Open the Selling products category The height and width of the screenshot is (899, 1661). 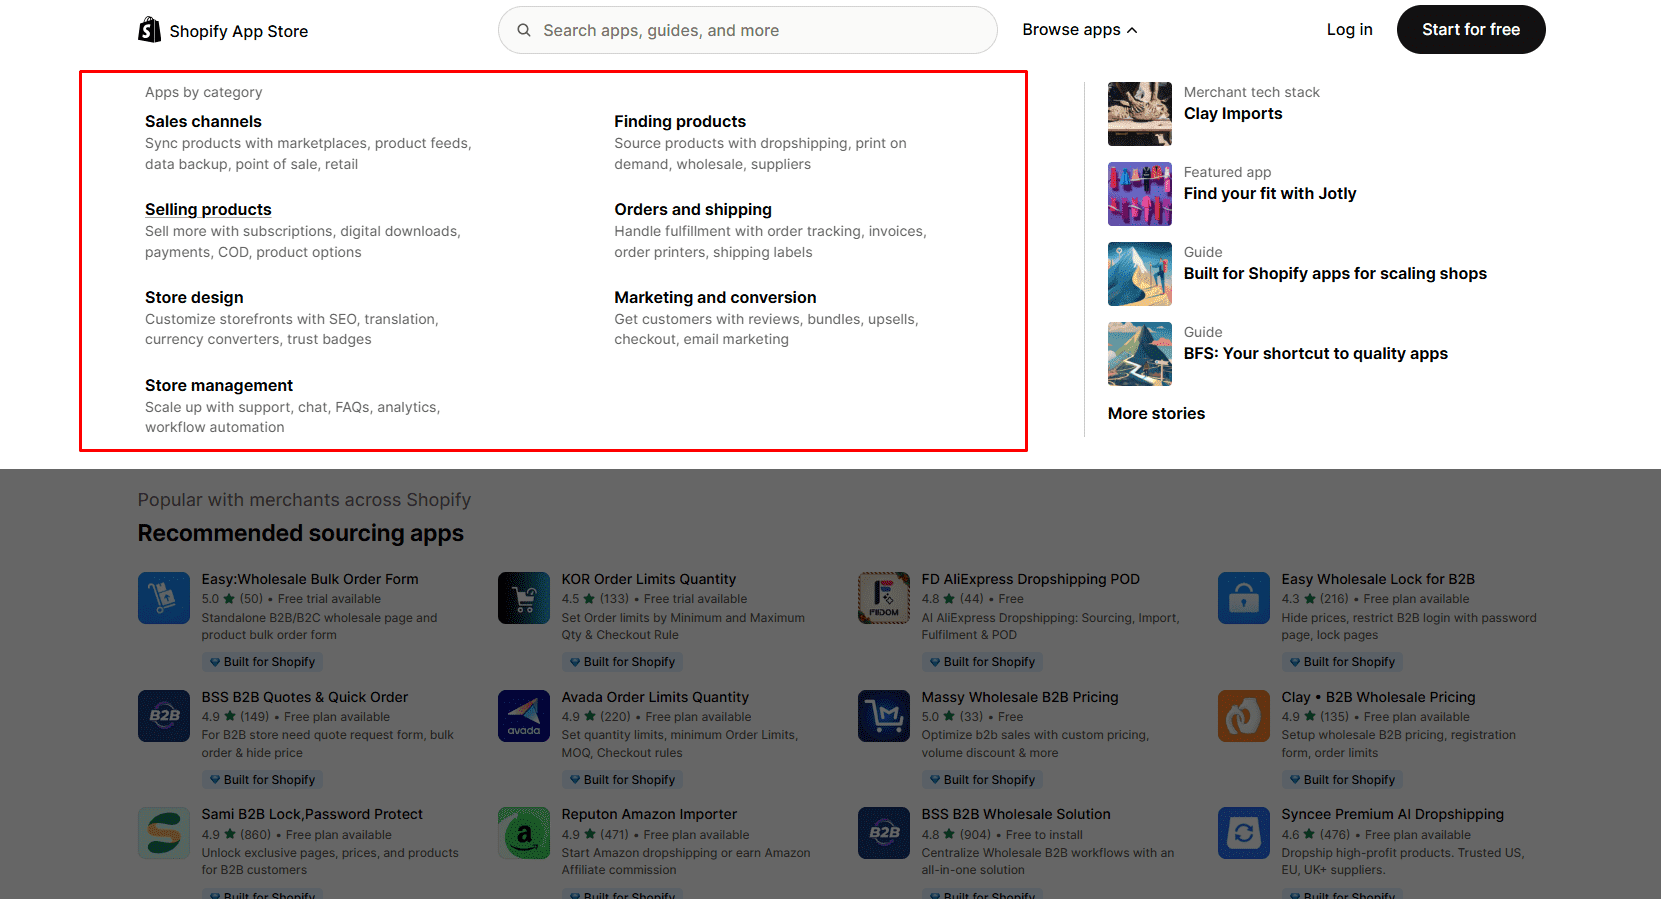coord(208,209)
